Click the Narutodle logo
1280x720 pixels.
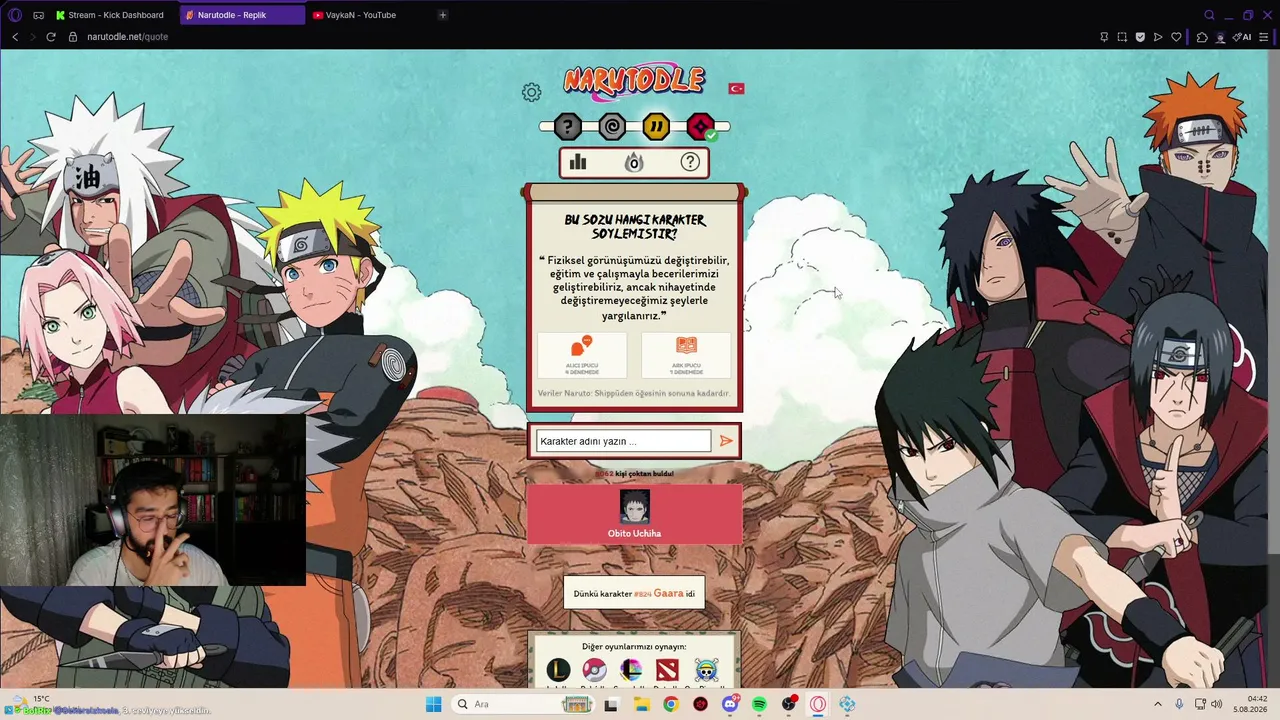634,82
